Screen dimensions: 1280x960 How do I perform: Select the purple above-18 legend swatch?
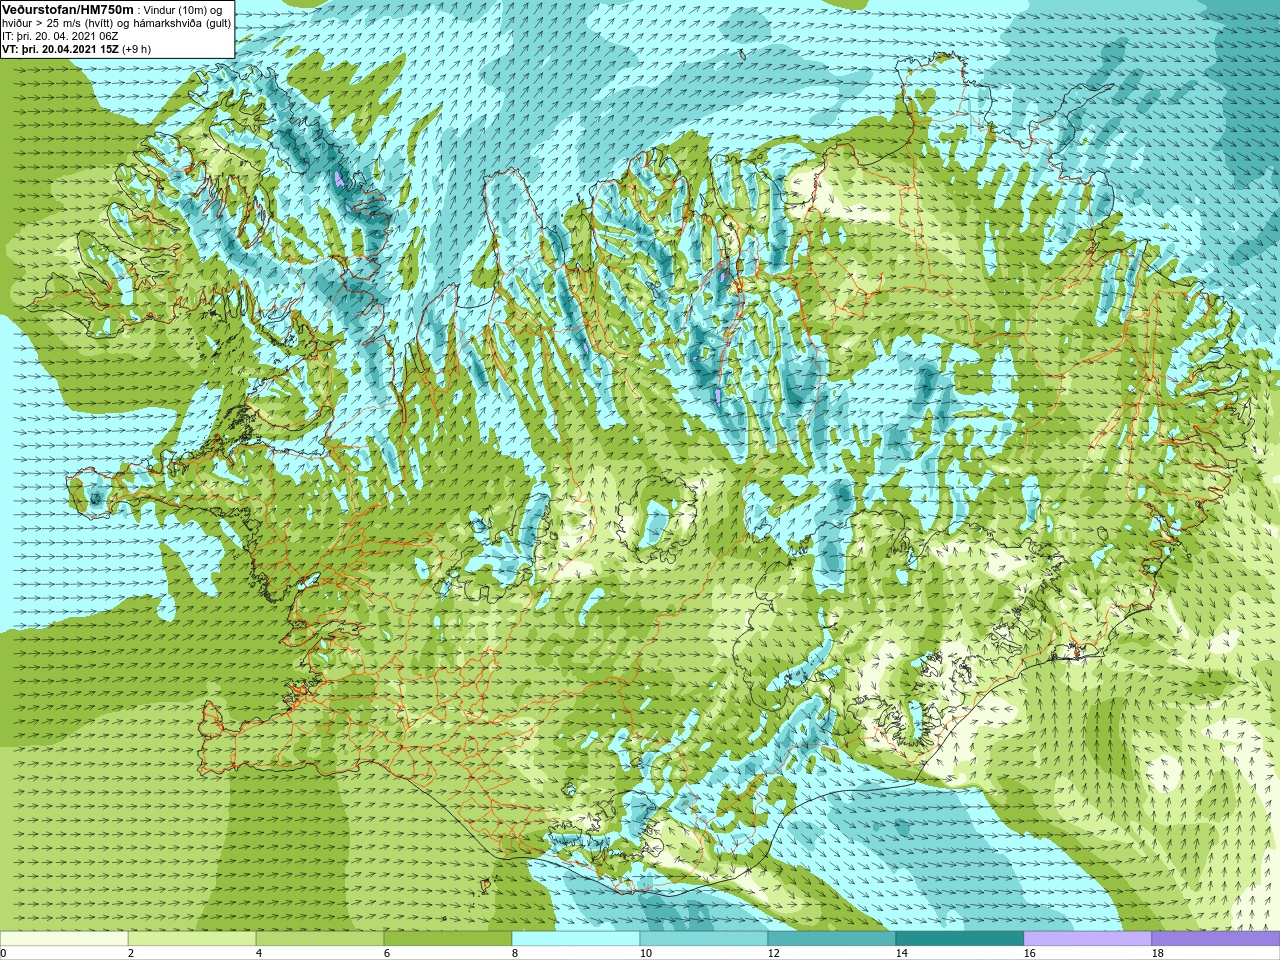click(x=1216, y=939)
